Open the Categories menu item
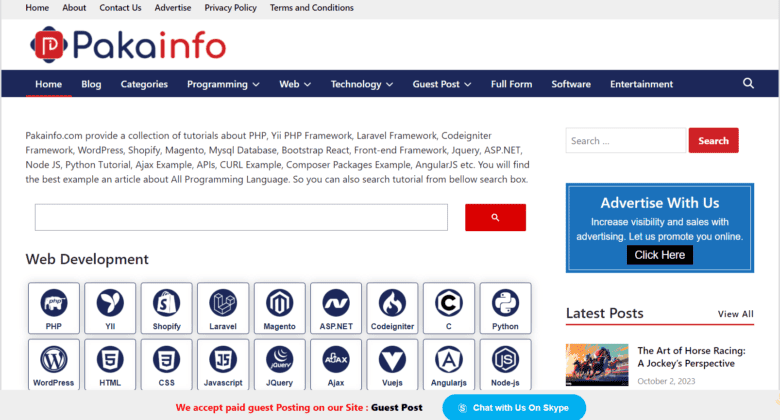The height and width of the screenshot is (420, 780). (x=144, y=84)
